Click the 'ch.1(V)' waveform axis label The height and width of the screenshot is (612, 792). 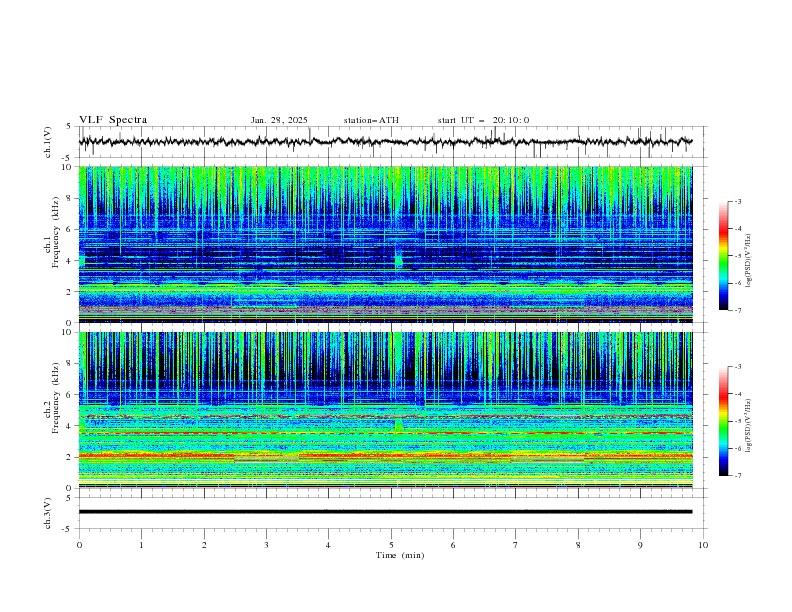click(x=48, y=142)
